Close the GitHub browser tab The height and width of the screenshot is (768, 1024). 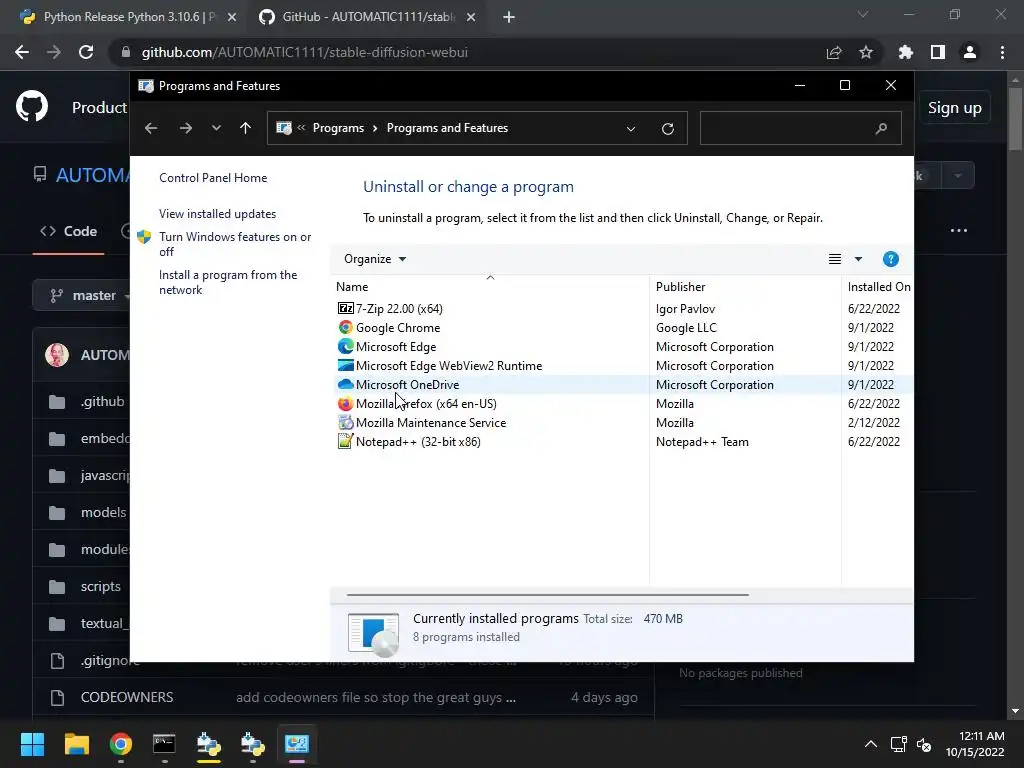click(x=471, y=17)
